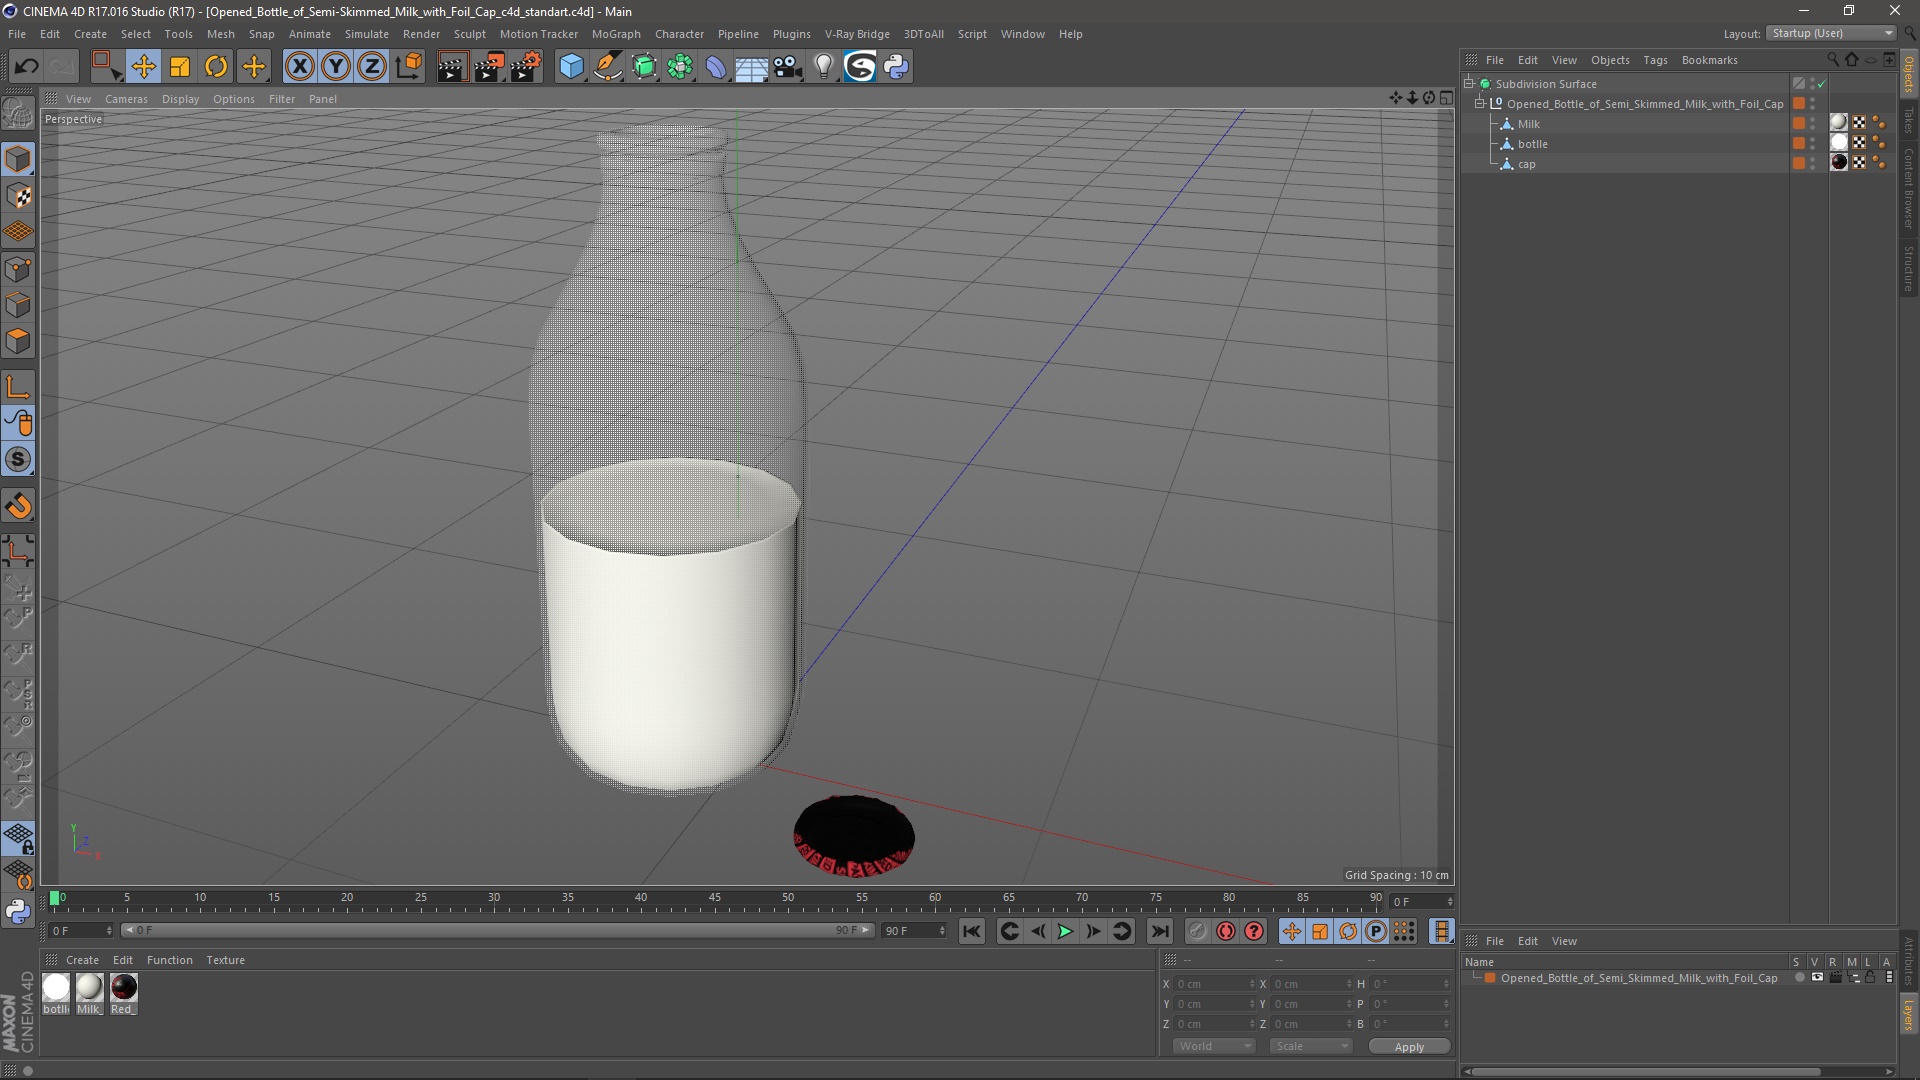Add a Cube primitive object
The image size is (1920, 1080).
[x=571, y=67]
